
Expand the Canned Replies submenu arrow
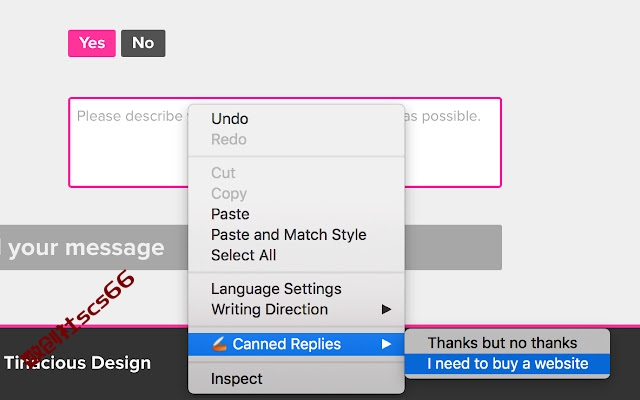click(x=386, y=344)
